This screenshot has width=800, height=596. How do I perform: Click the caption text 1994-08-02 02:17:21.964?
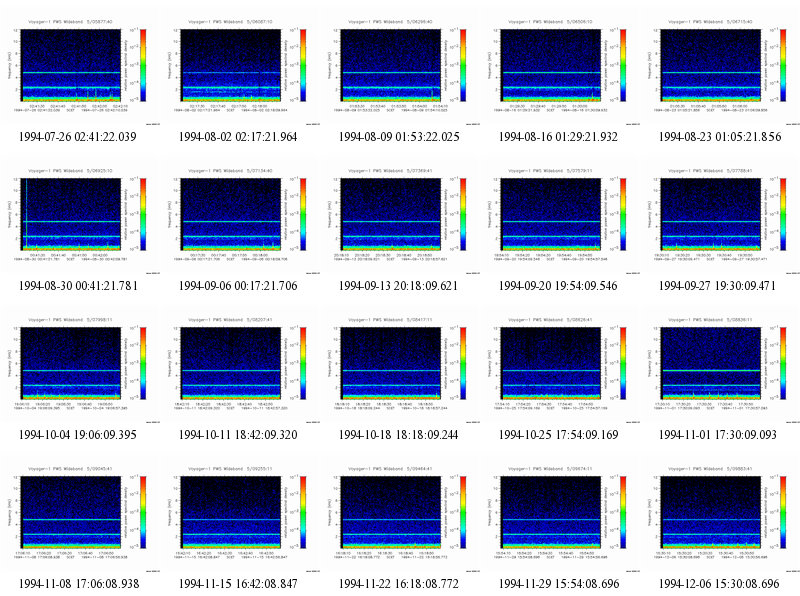coord(238,137)
